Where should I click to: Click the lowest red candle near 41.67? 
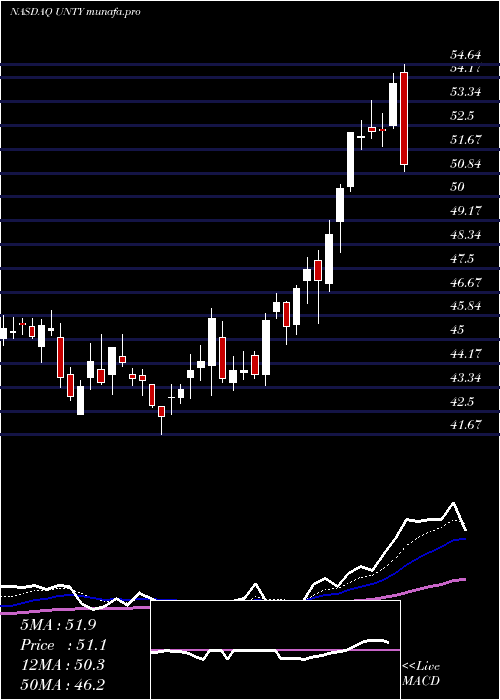pyautogui.click(x=161, y=411)
